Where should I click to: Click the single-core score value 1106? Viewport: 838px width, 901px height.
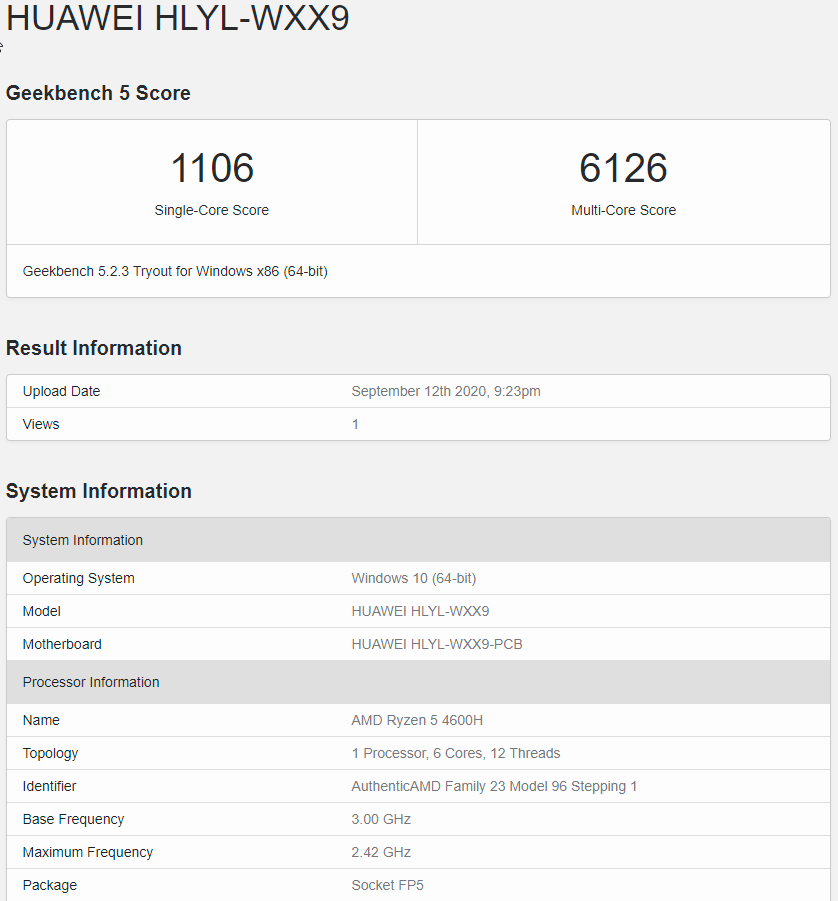212,168
